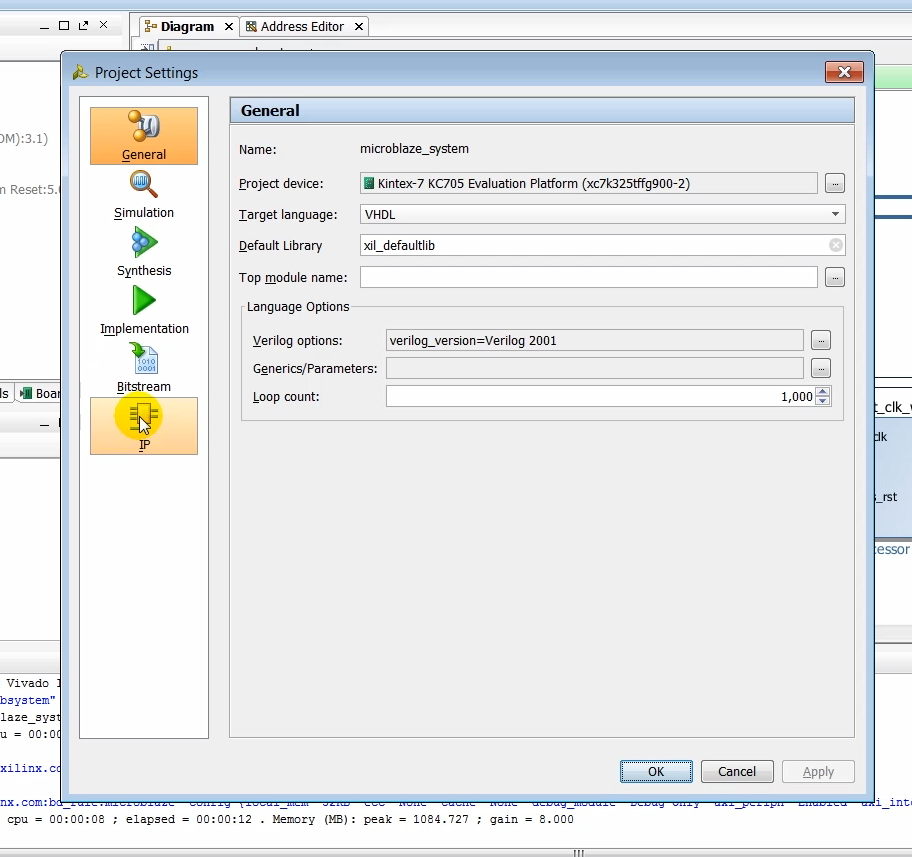Open the Target language dropdown

pyautogui.click(x=834, y=214)
